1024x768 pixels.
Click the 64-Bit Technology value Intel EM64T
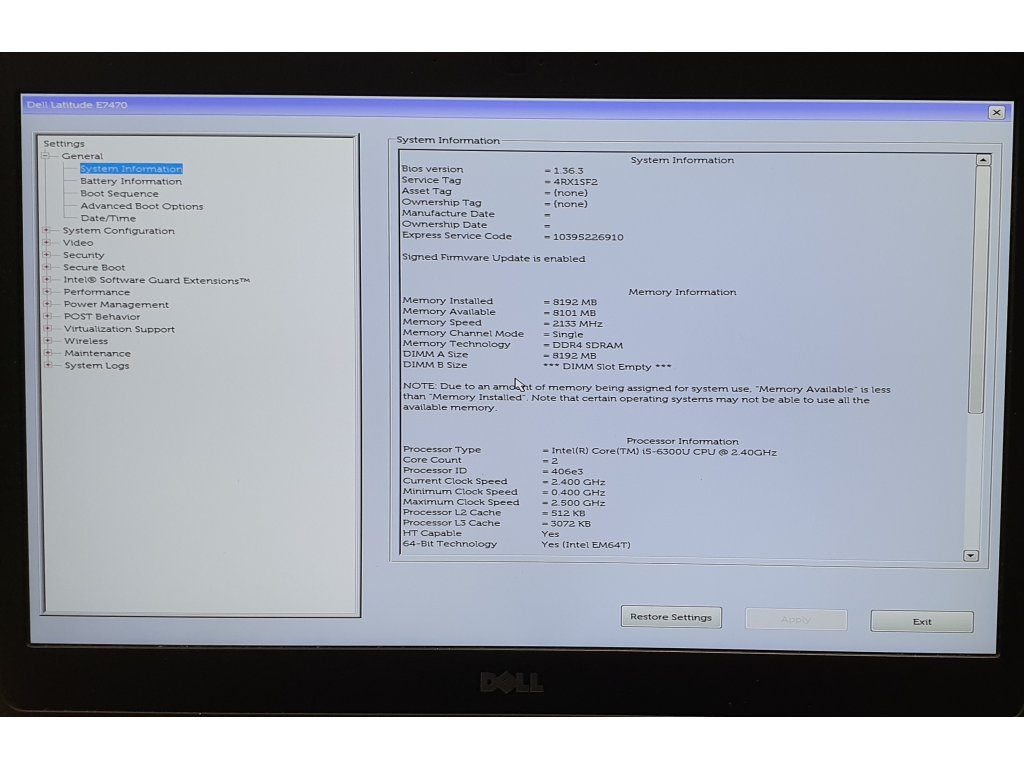pos(586,545)
